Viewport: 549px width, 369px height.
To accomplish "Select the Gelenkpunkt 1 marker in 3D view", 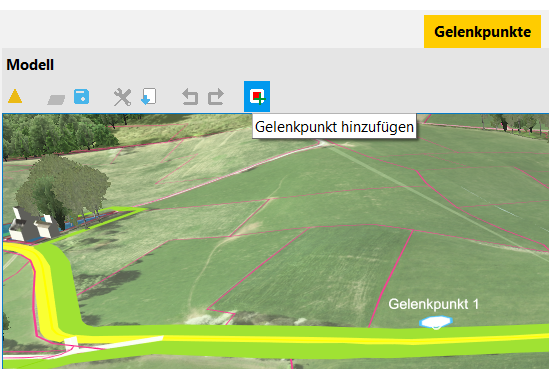I will 436,322.
